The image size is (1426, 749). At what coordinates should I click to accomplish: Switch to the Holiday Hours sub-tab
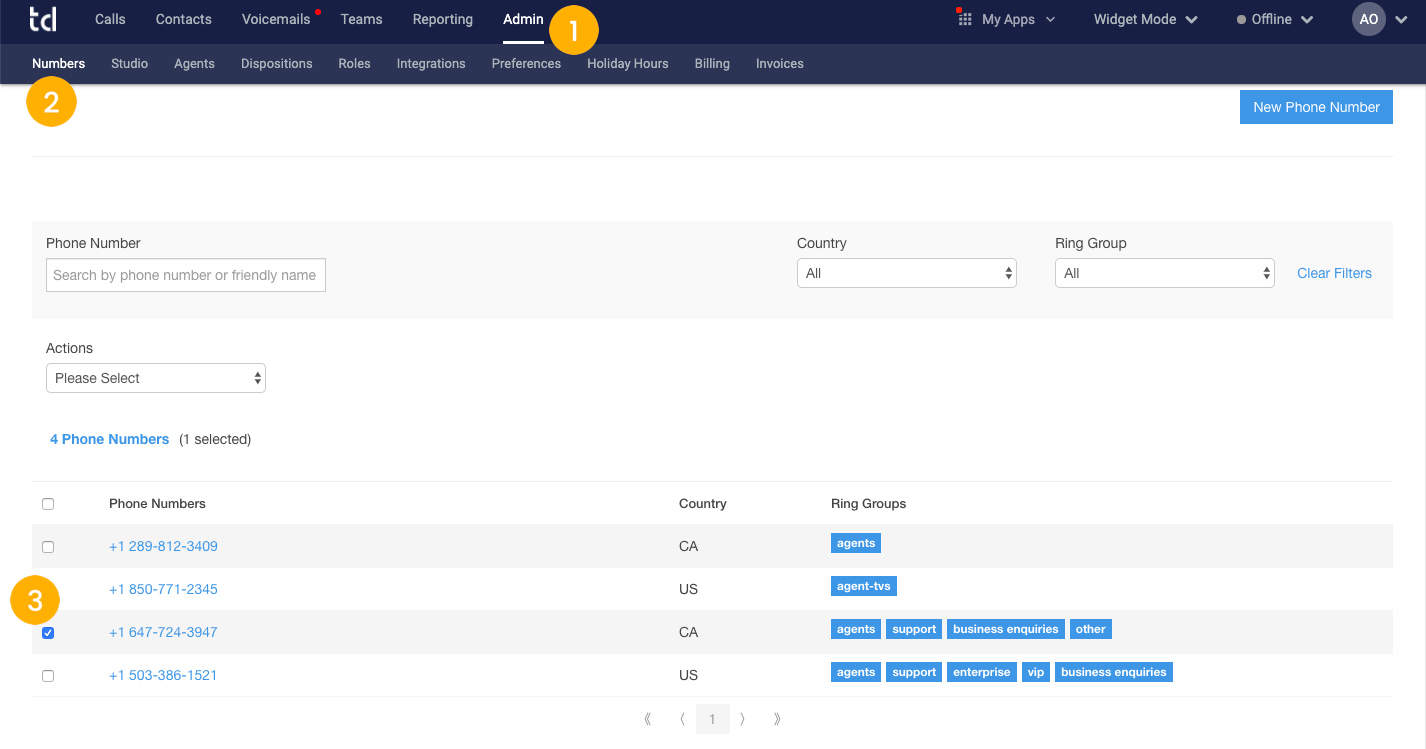[x=628, y=63]
